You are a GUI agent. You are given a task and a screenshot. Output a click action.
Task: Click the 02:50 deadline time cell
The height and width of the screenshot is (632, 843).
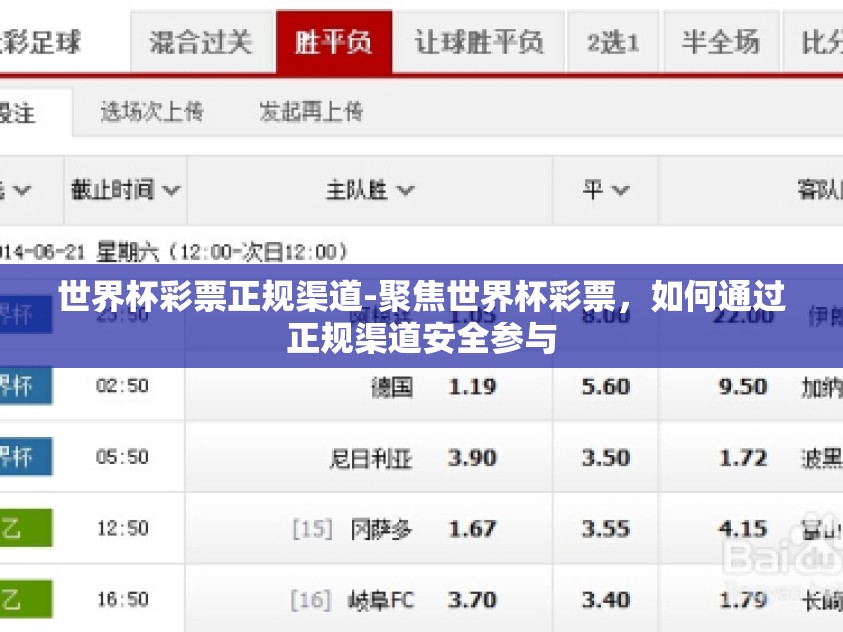click(x=123, y=386)
